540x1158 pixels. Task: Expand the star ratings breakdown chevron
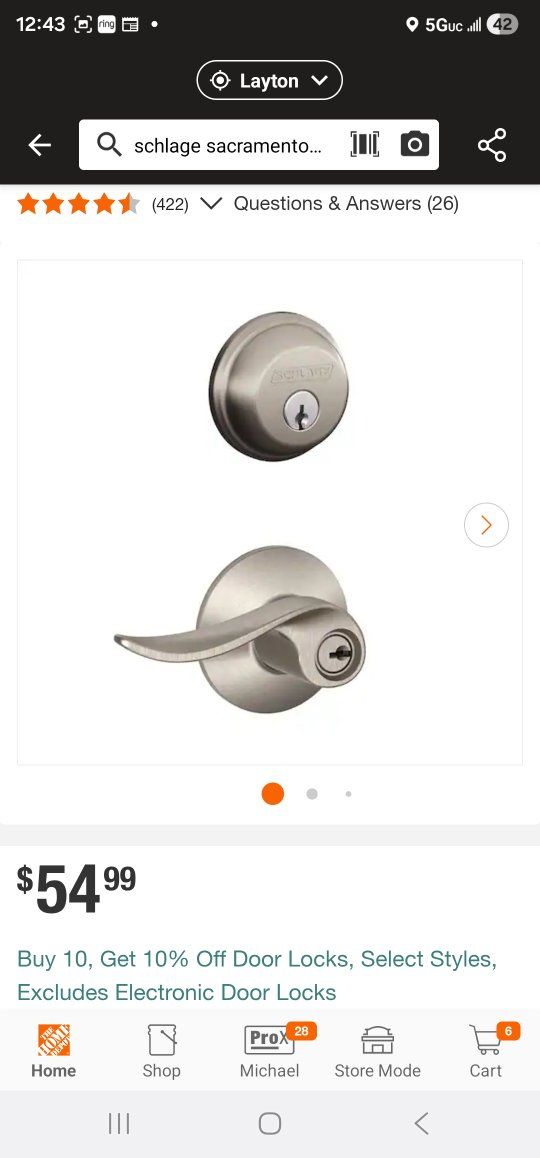[211, 204]
